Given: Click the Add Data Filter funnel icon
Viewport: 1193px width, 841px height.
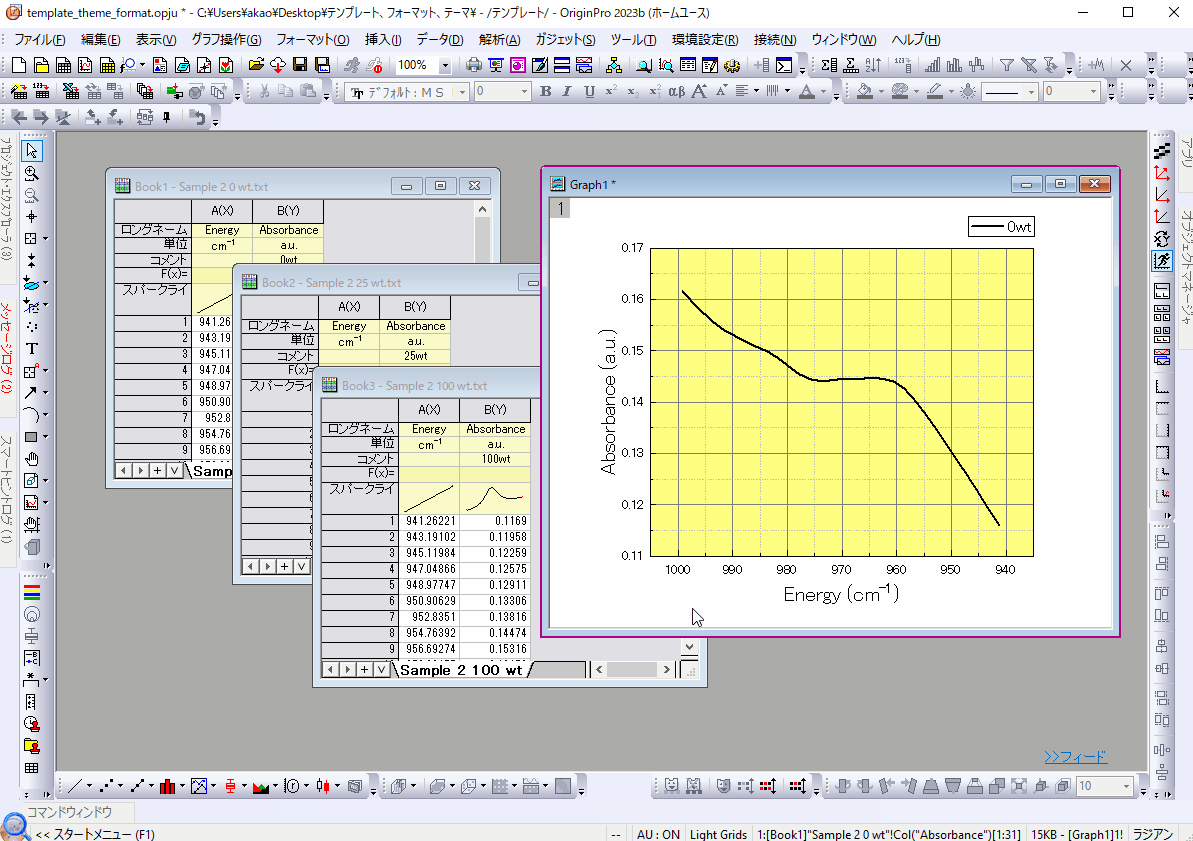Looking at the screenshot, I should coord(1007,65).
